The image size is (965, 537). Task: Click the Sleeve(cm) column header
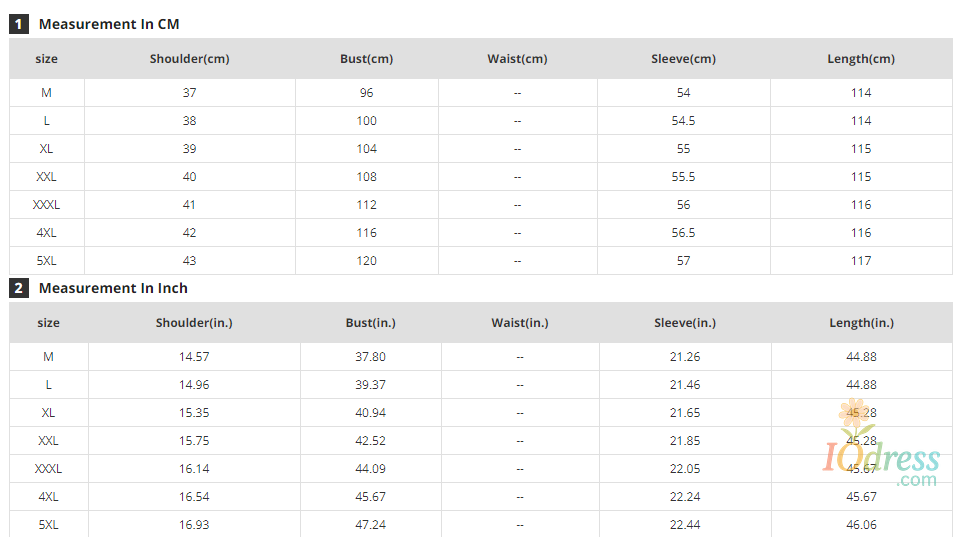coord(683,59)
